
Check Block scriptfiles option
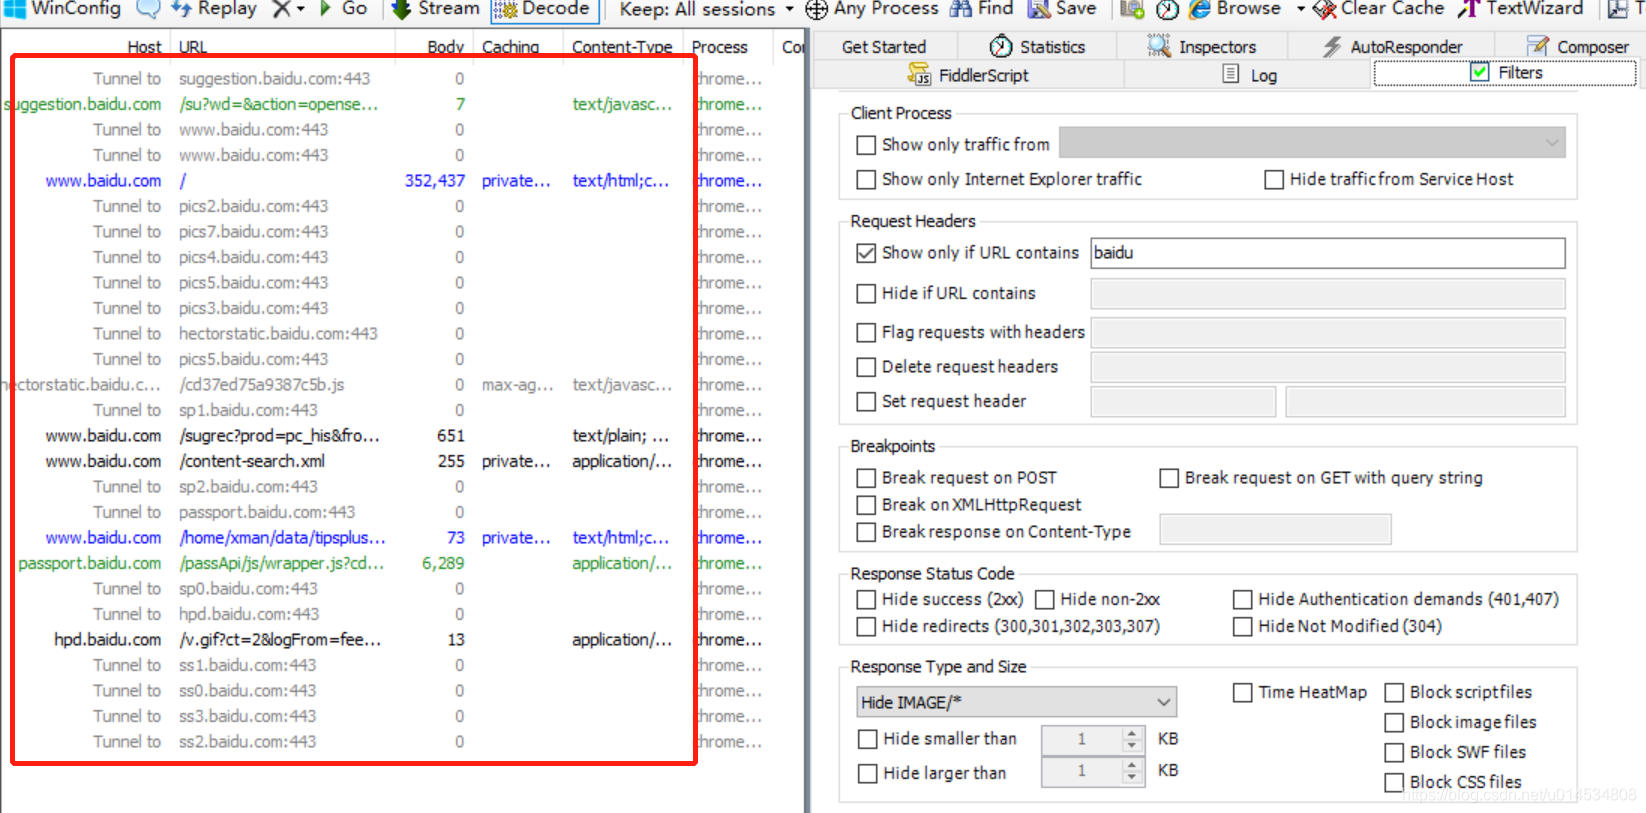(x=1394, y=693)
